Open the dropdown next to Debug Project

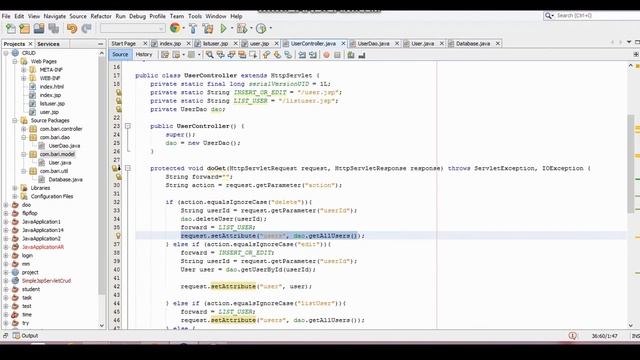pyautogui.click(x=251, y=28)
